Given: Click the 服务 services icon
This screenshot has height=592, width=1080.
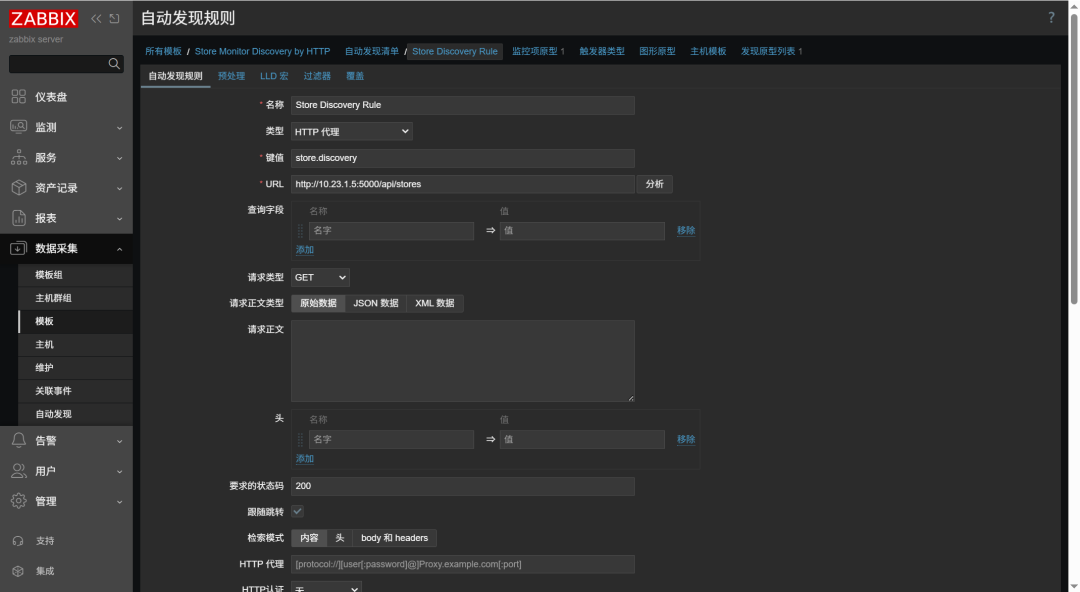Looking at the screenshot, I should click(19, 157).
